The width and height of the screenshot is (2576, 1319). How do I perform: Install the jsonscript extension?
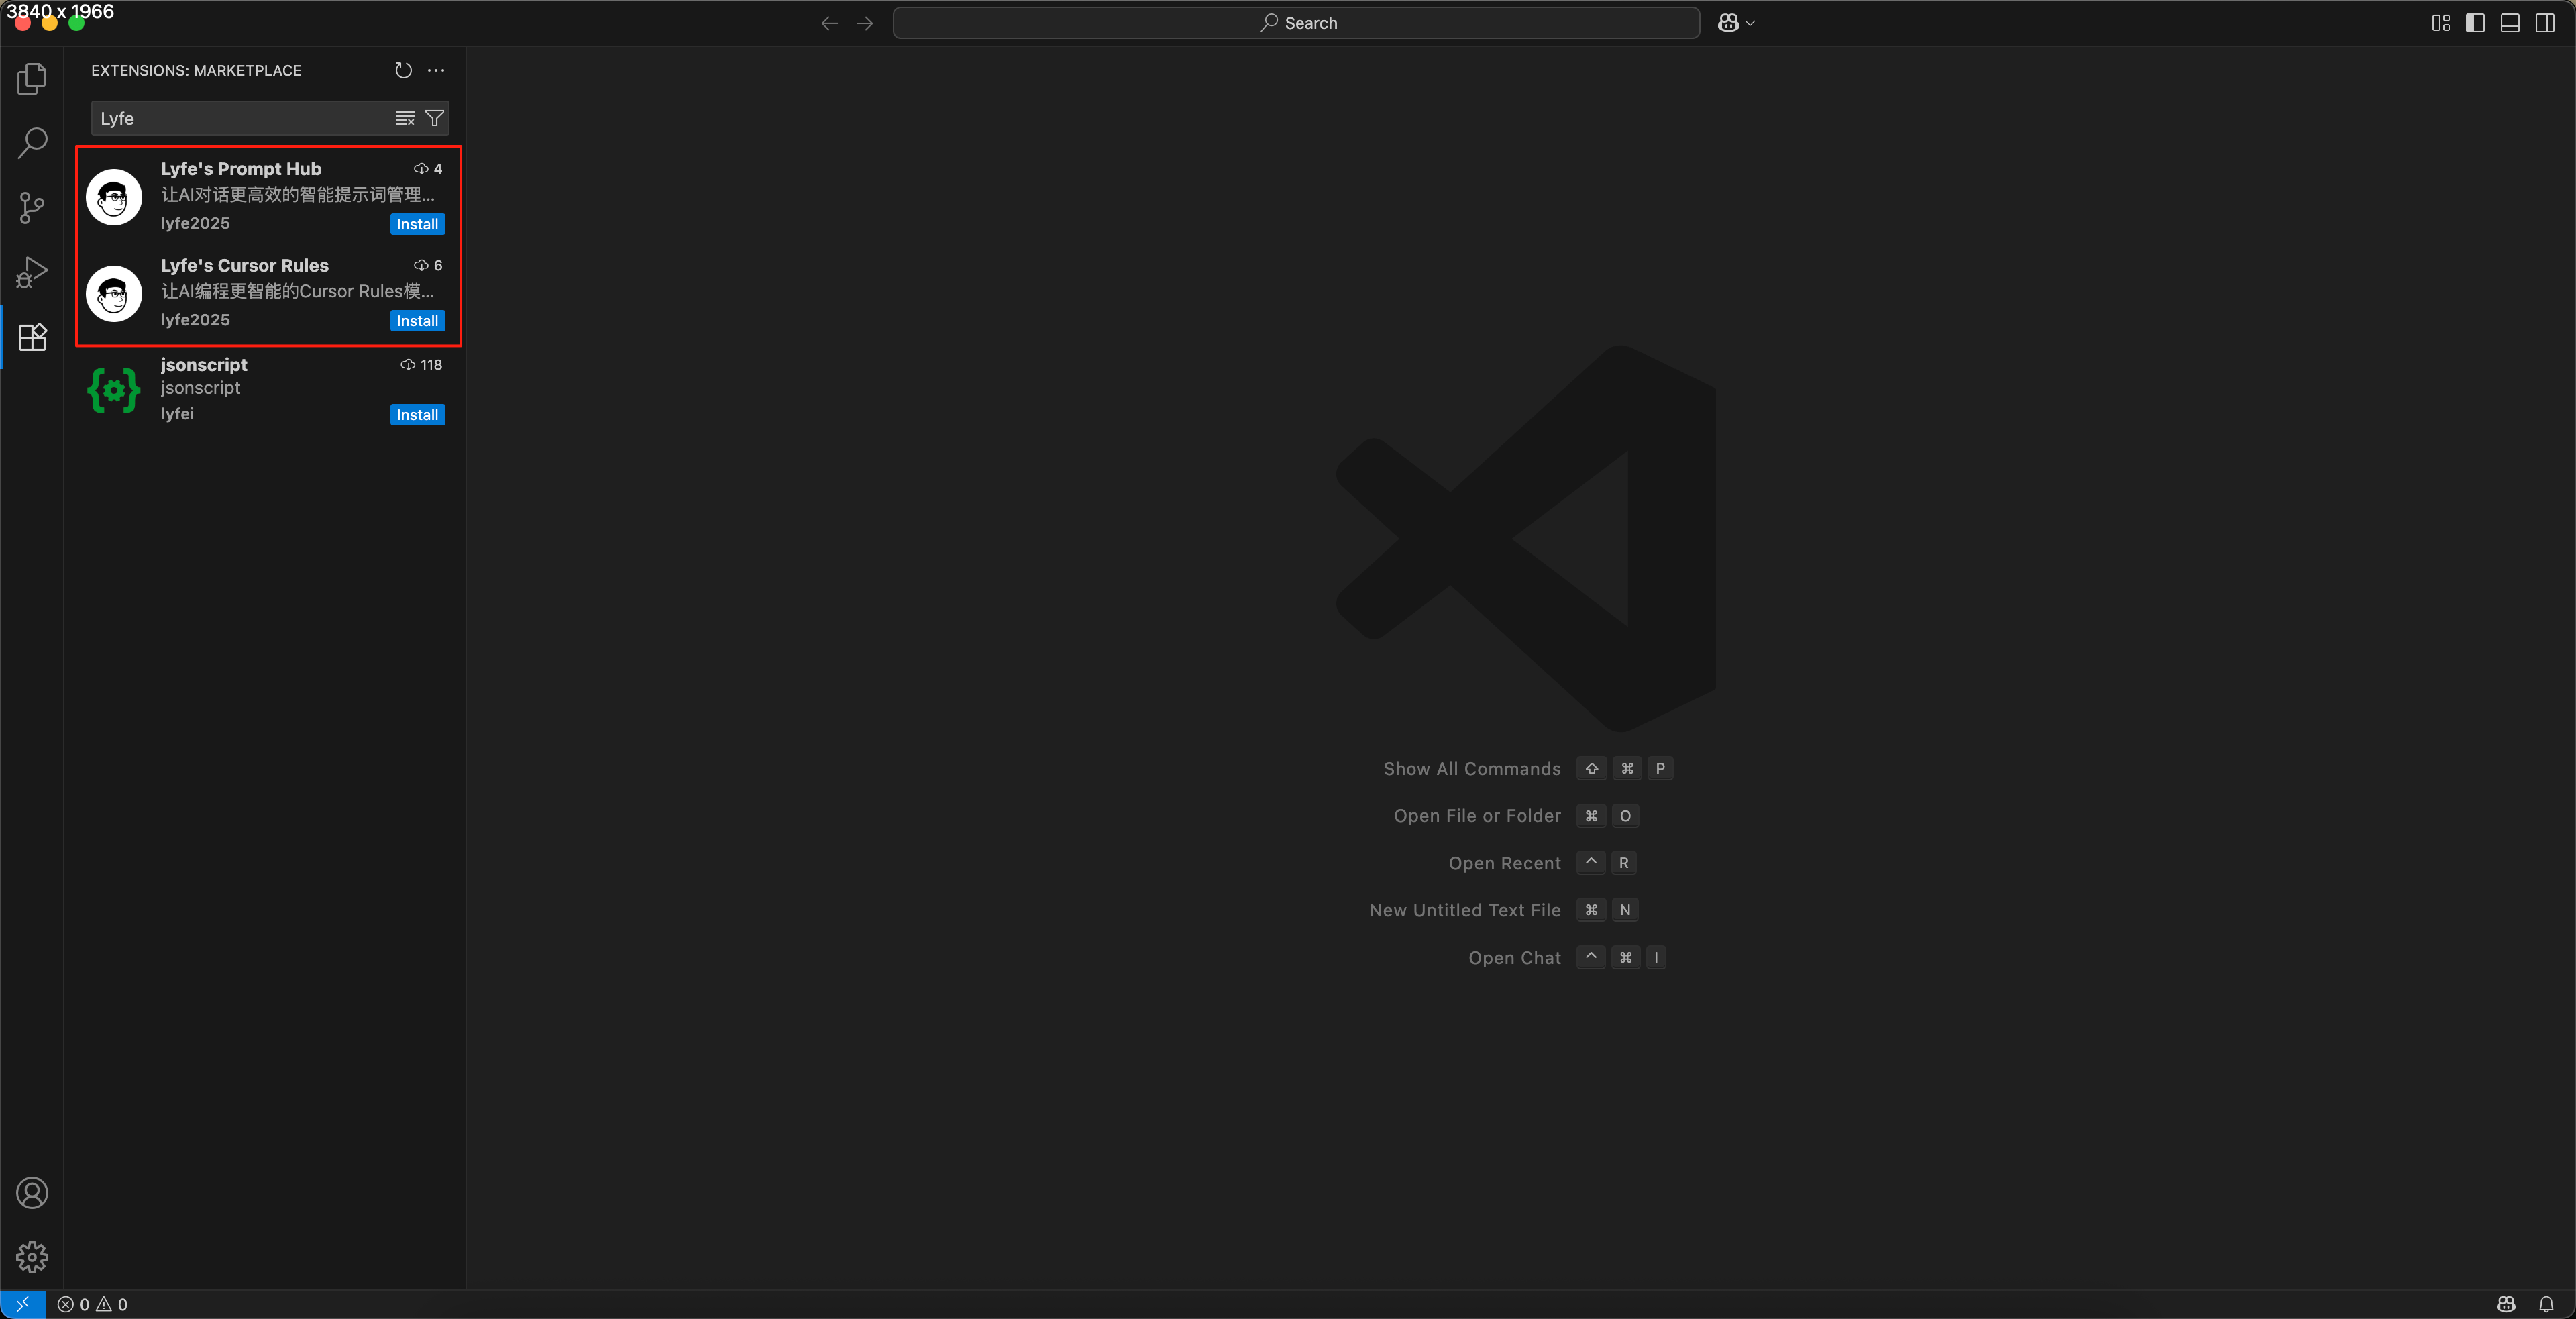click(417, 415)
